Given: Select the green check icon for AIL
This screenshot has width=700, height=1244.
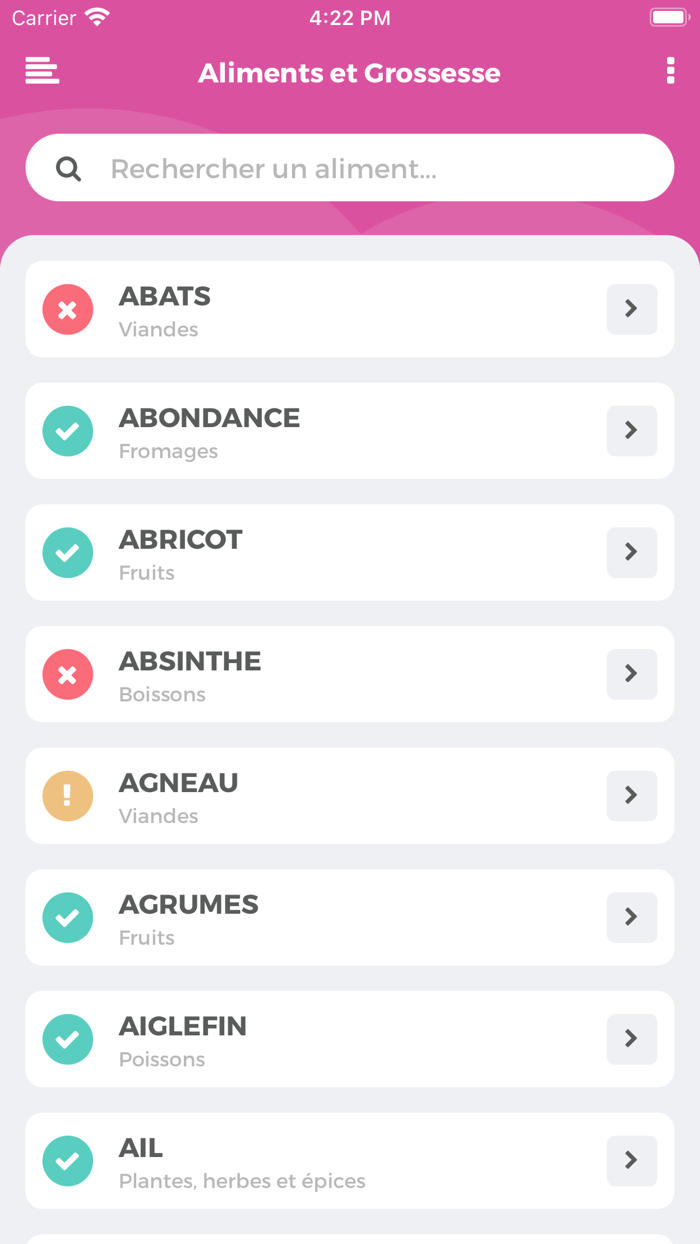Looking at the screenshot, I should (x=67, y=1160).
